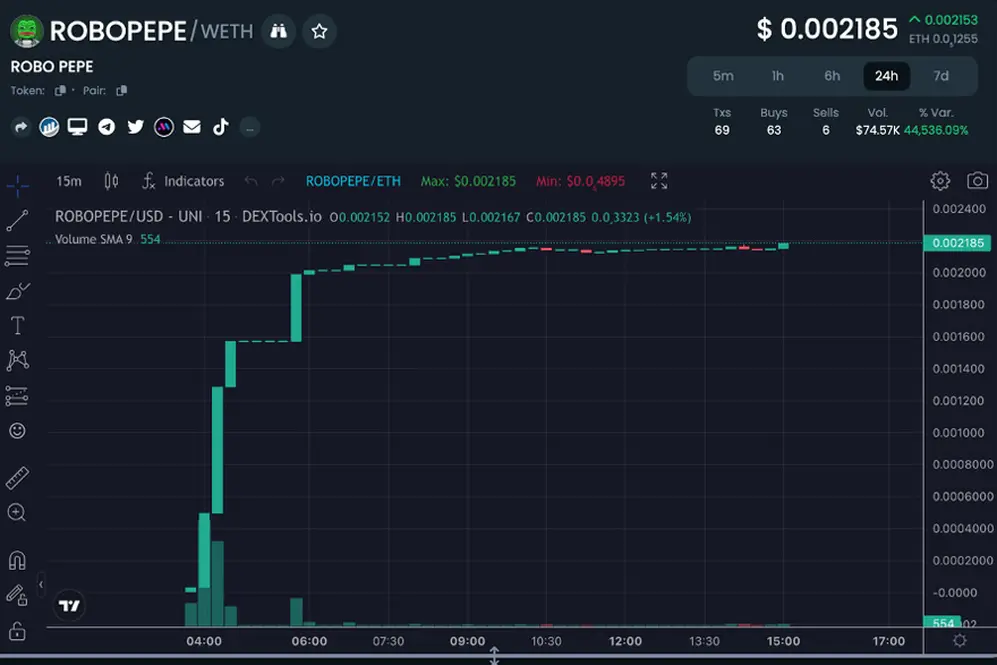Open the purple M social icon
The height and width of the screenshot is (665, 997).
pyautogui.click(x=164, y=127)
